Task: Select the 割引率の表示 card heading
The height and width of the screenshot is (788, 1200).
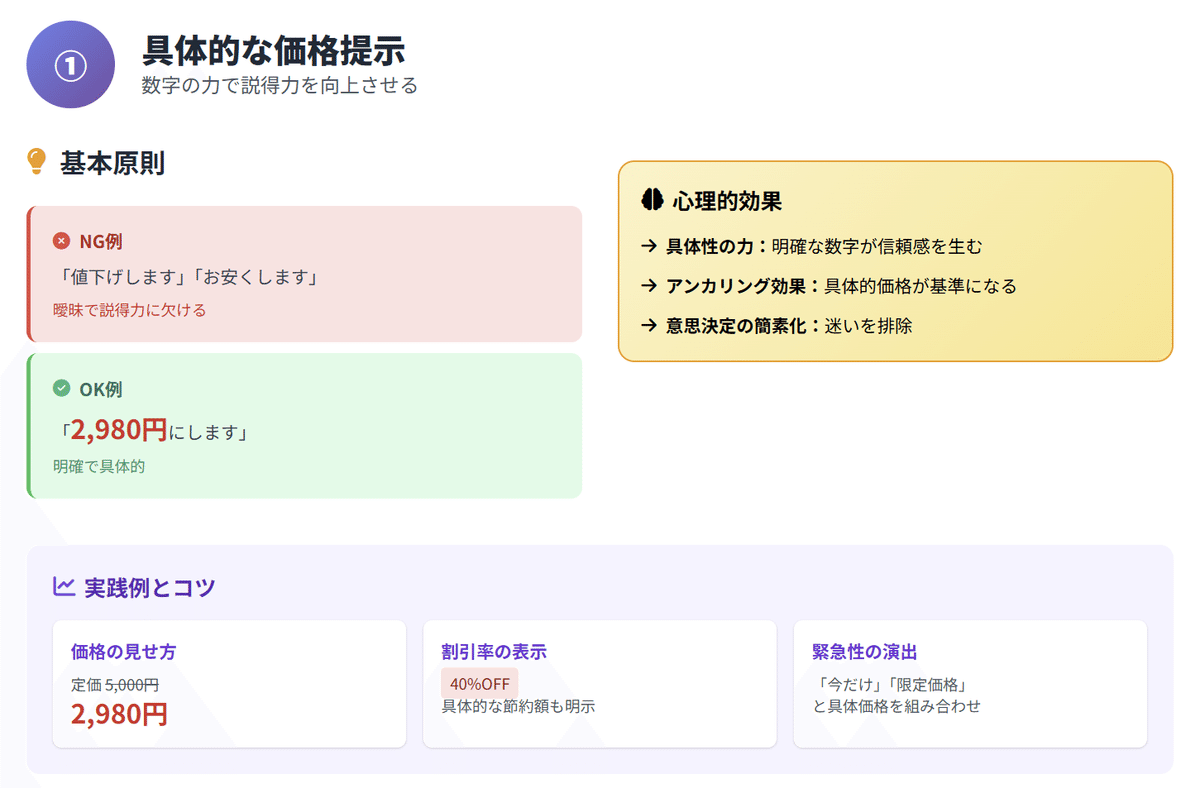Action: (x=494, y=652)
